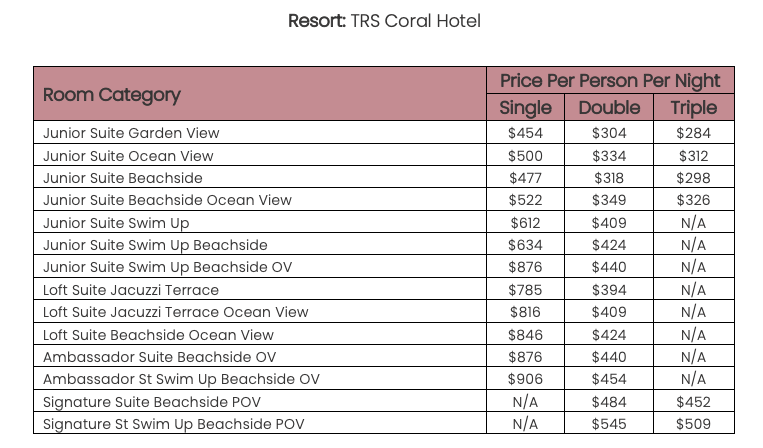Click the $906 single price cell
Viewport: 763px width, 448px height.
click(x=525, y=379)
